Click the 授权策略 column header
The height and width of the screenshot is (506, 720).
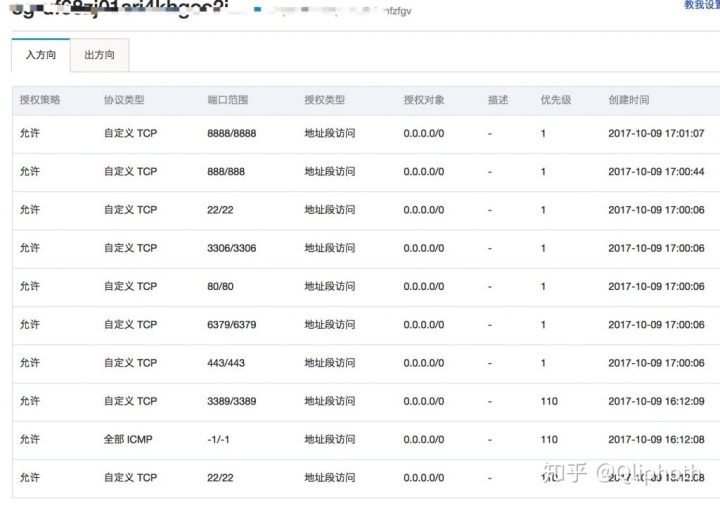click(40, 100)
